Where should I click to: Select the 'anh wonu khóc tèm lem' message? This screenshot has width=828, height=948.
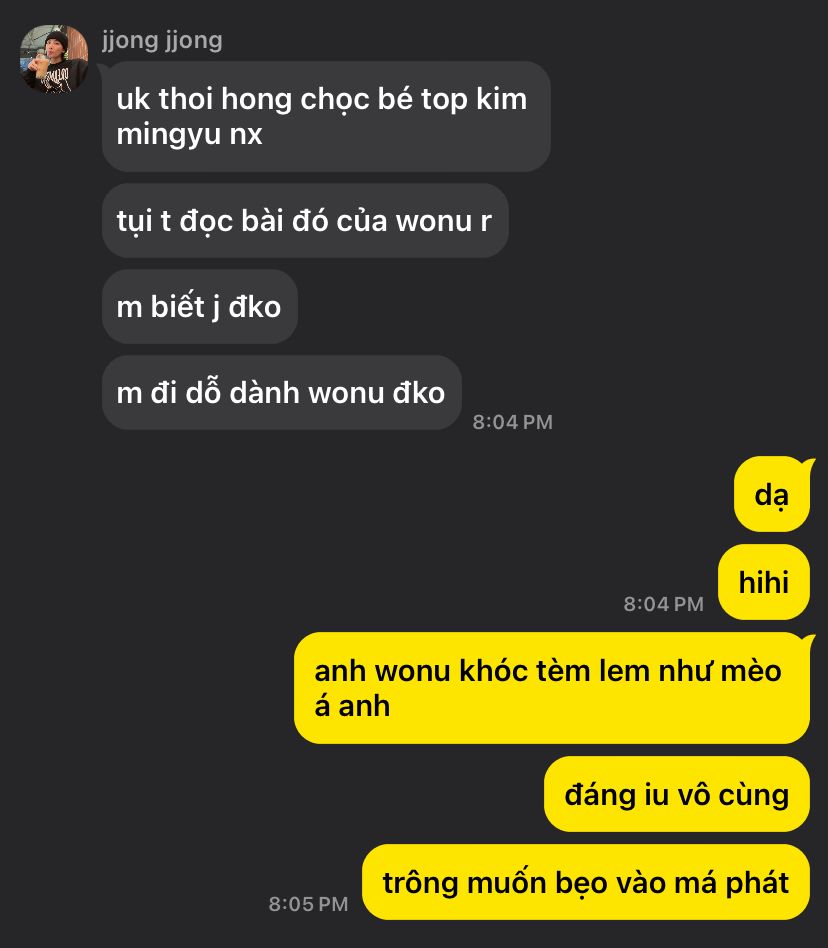pyautogui.click(x=552, y=688)
